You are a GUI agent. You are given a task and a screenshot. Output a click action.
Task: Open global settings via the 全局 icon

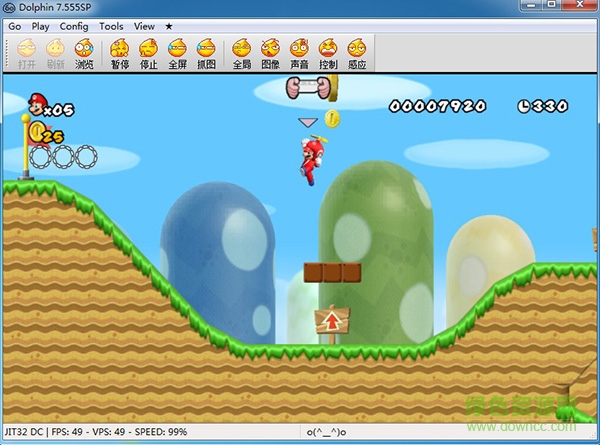click(x=241, y=53)
